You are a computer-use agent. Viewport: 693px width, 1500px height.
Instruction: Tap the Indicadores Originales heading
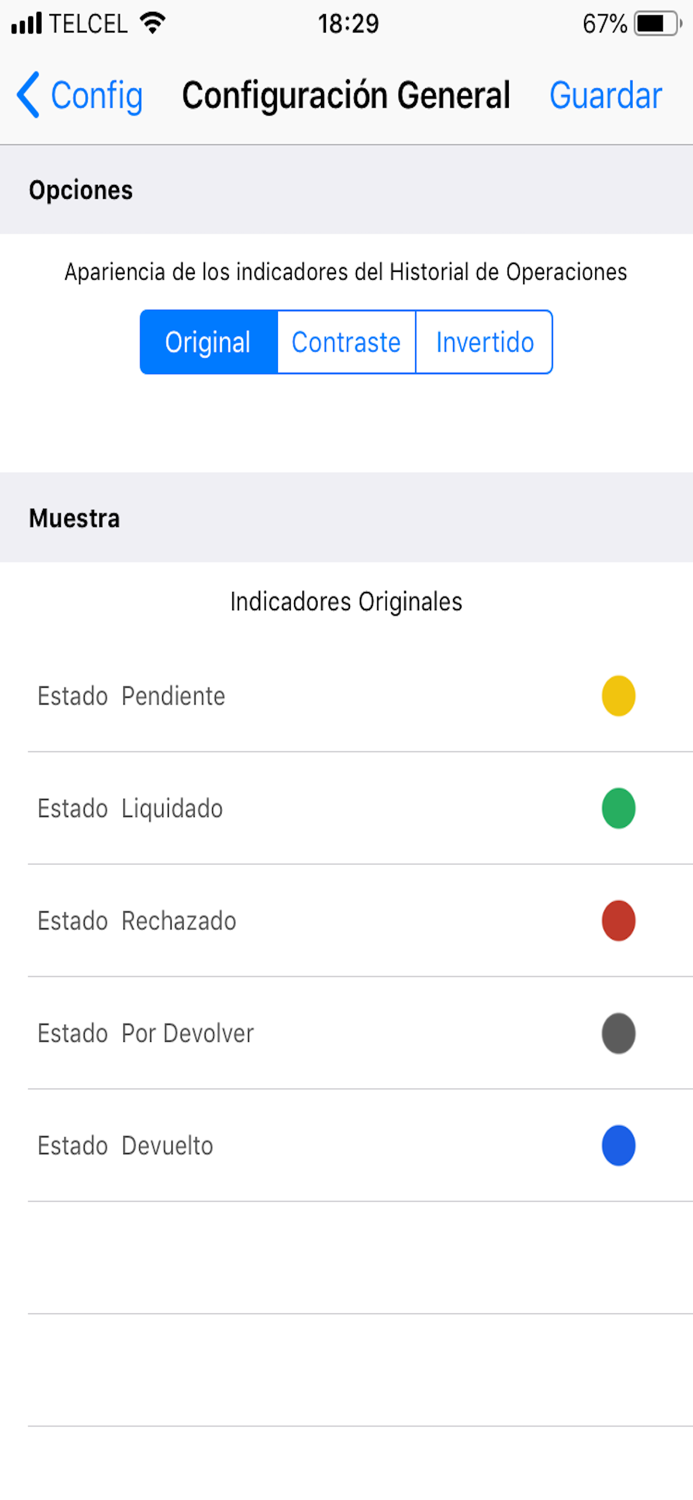pos(346,601)
